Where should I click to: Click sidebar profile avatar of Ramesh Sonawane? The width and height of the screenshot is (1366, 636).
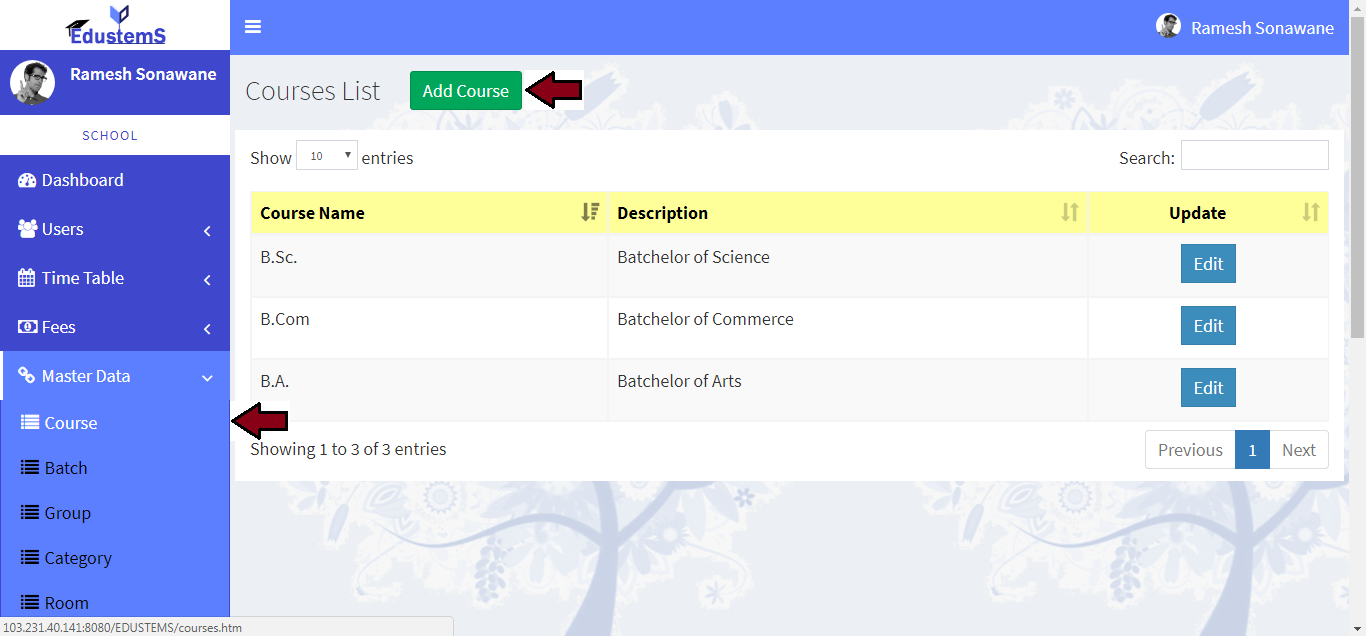pyautogui.click(x=32, y=83)
